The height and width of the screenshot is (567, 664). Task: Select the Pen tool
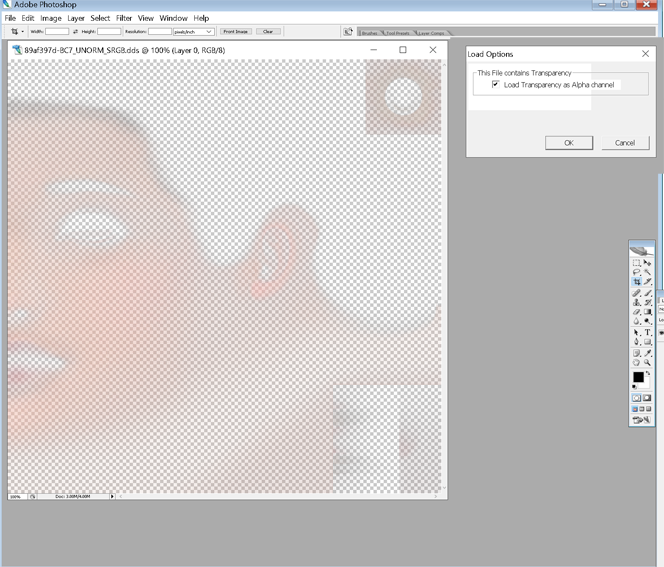[x=636, y=342]
